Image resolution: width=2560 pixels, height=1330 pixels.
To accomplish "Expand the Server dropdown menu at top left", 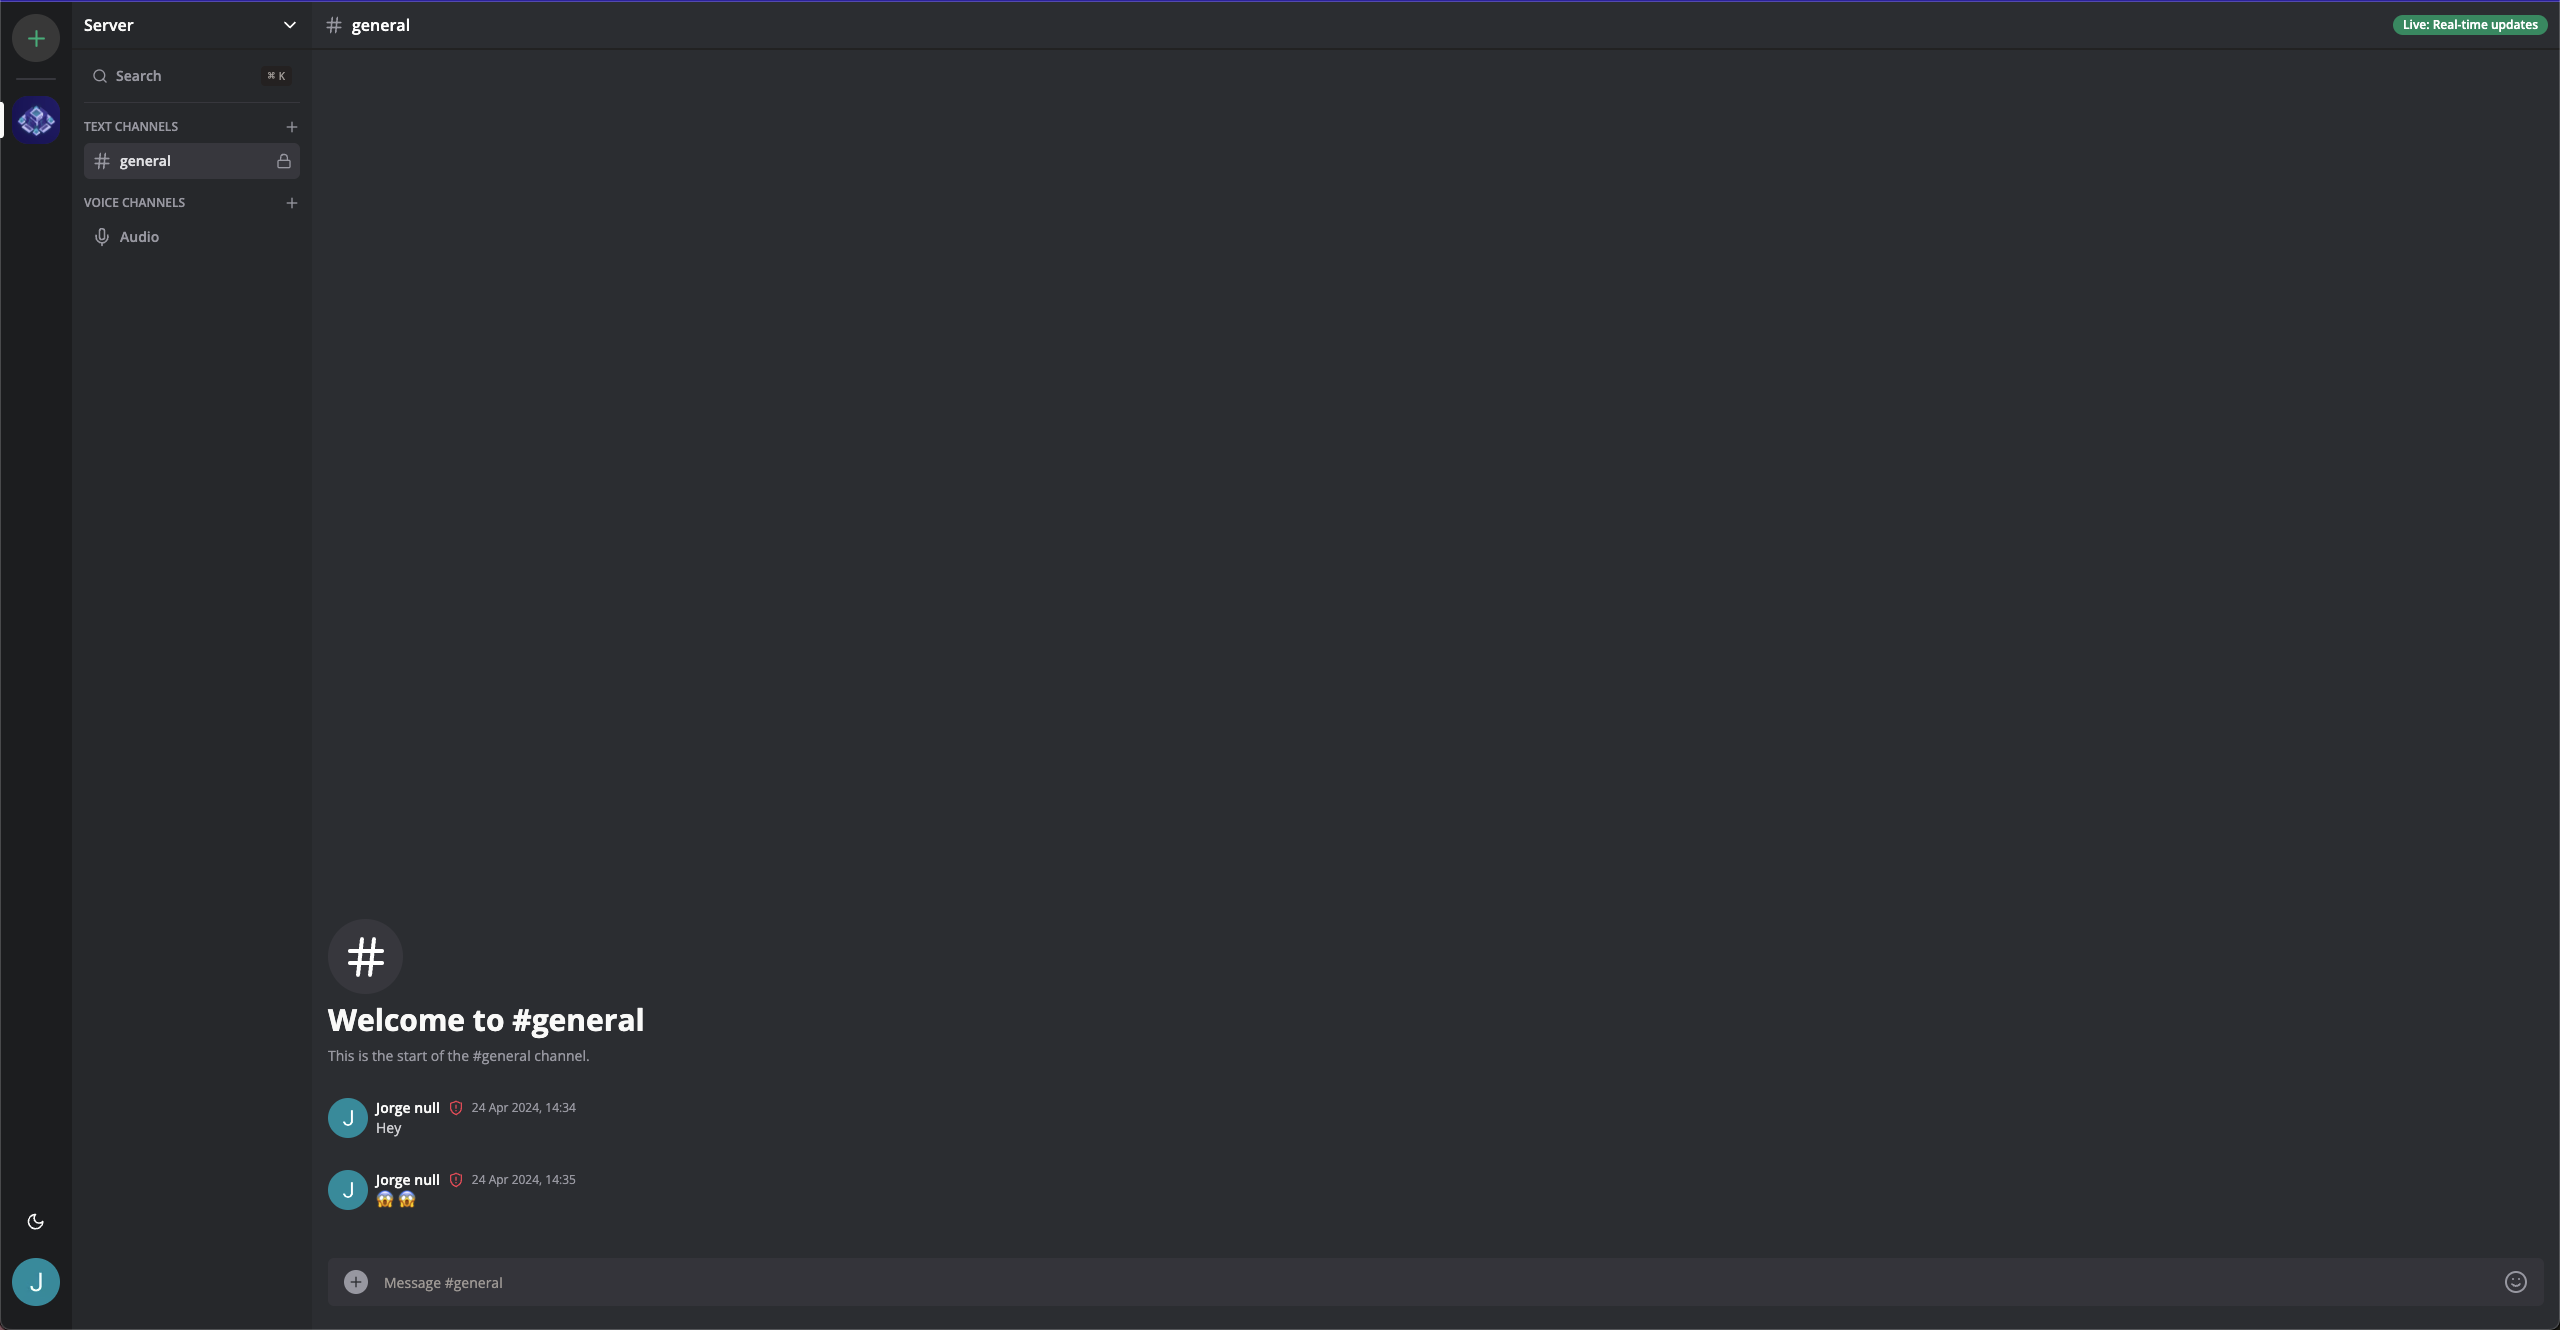I will tap(284, 25).
